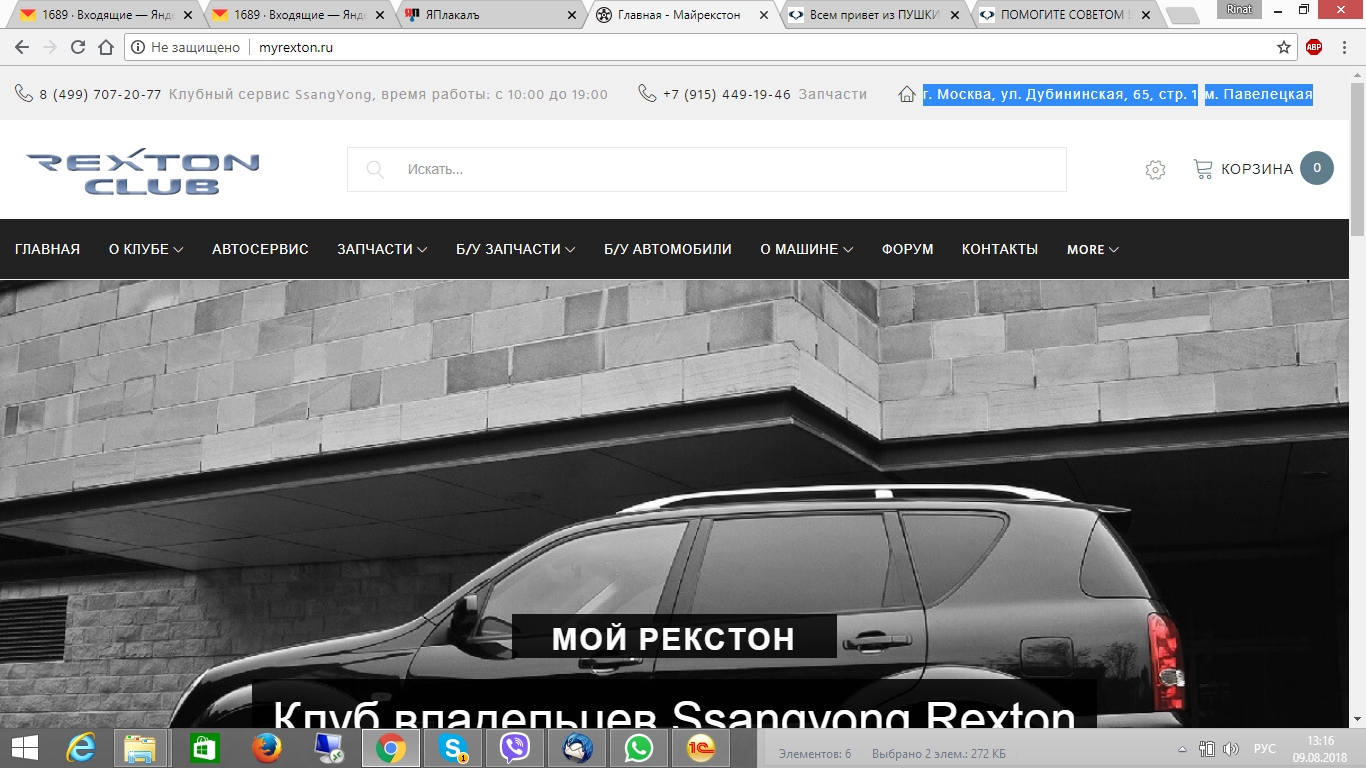
Task: Open the КОНТАКТЫ page
Action: (999, 249)
